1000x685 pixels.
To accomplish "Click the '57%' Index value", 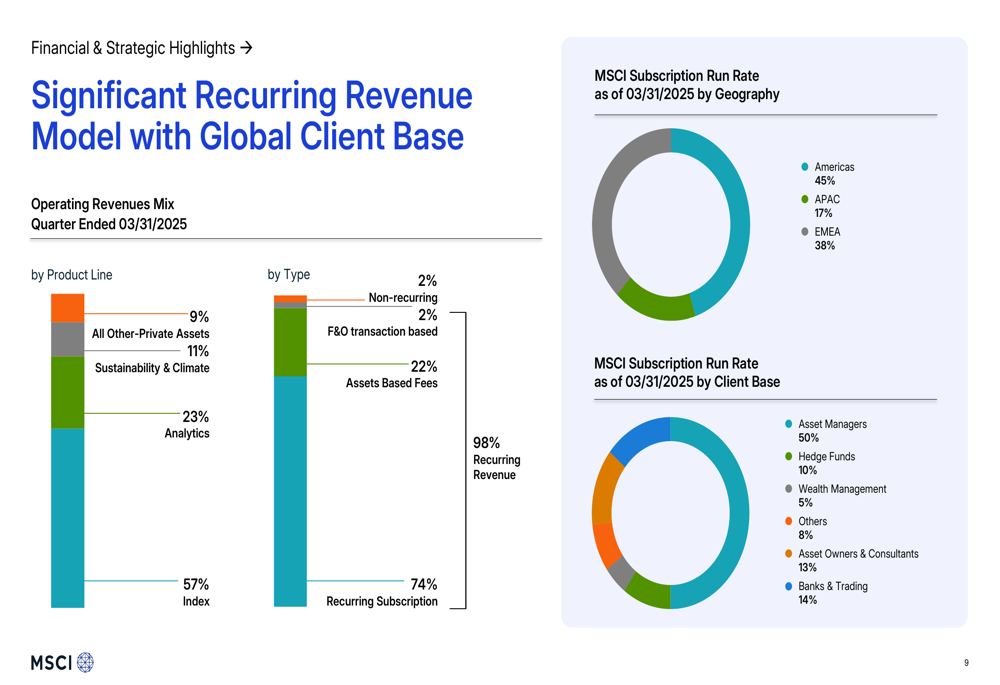I will pos(196,584).
